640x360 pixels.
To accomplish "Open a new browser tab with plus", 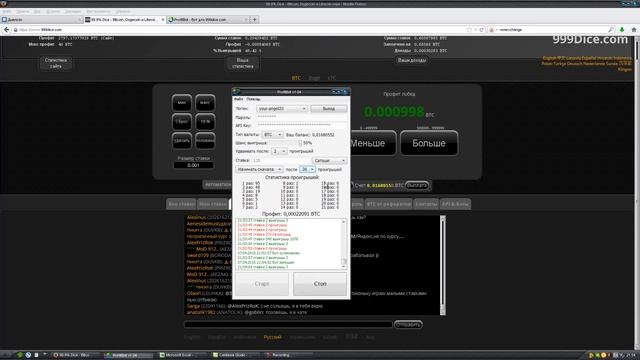I will (254, 20).
